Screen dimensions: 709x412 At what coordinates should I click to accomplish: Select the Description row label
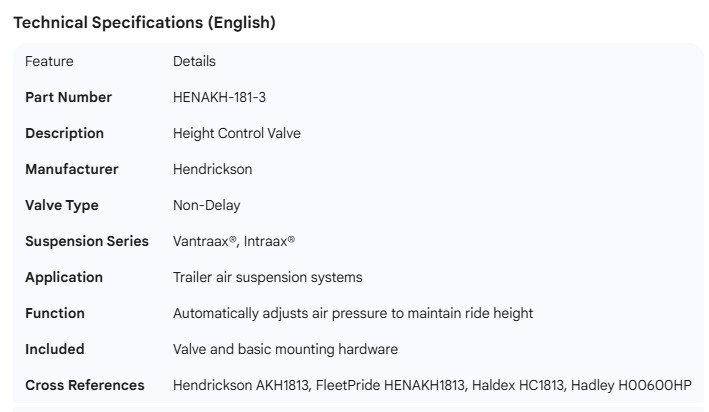tap(64, 133)
